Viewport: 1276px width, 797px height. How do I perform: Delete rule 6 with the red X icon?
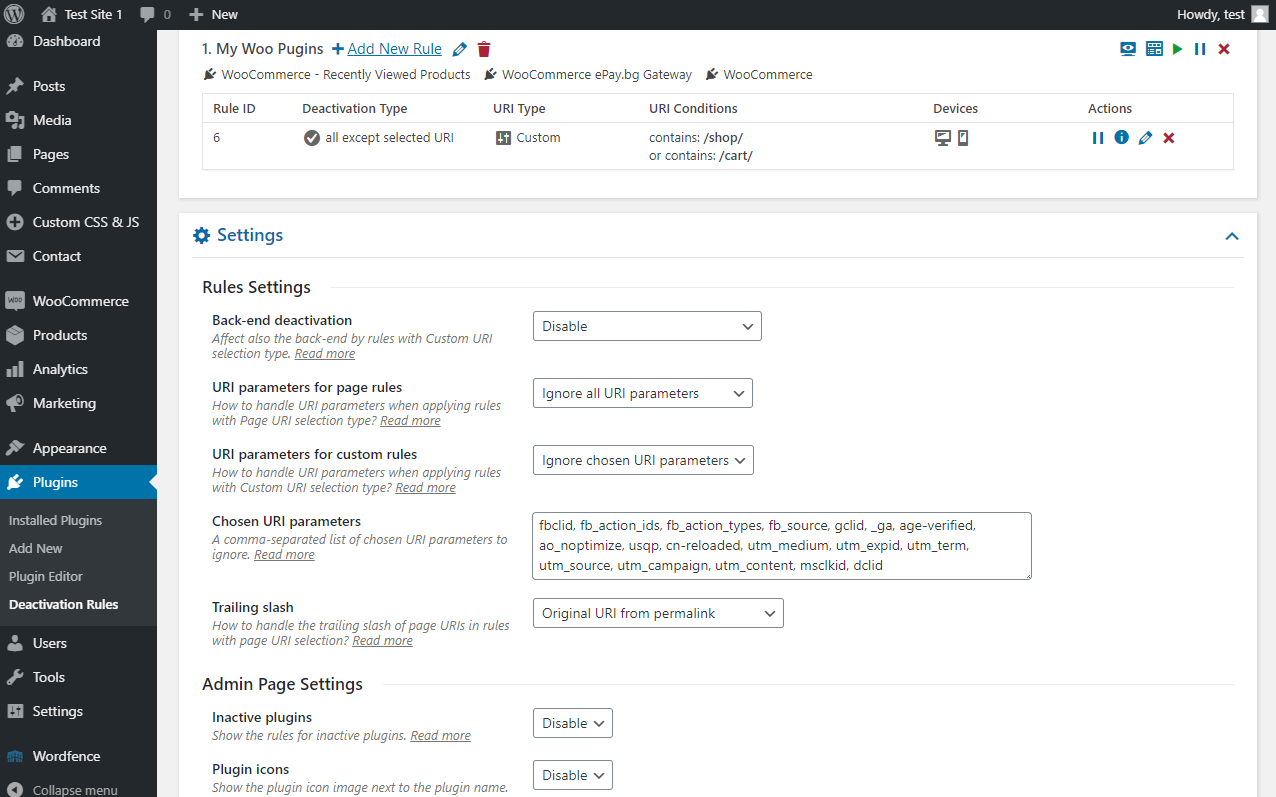click(x=1168, y=137)
